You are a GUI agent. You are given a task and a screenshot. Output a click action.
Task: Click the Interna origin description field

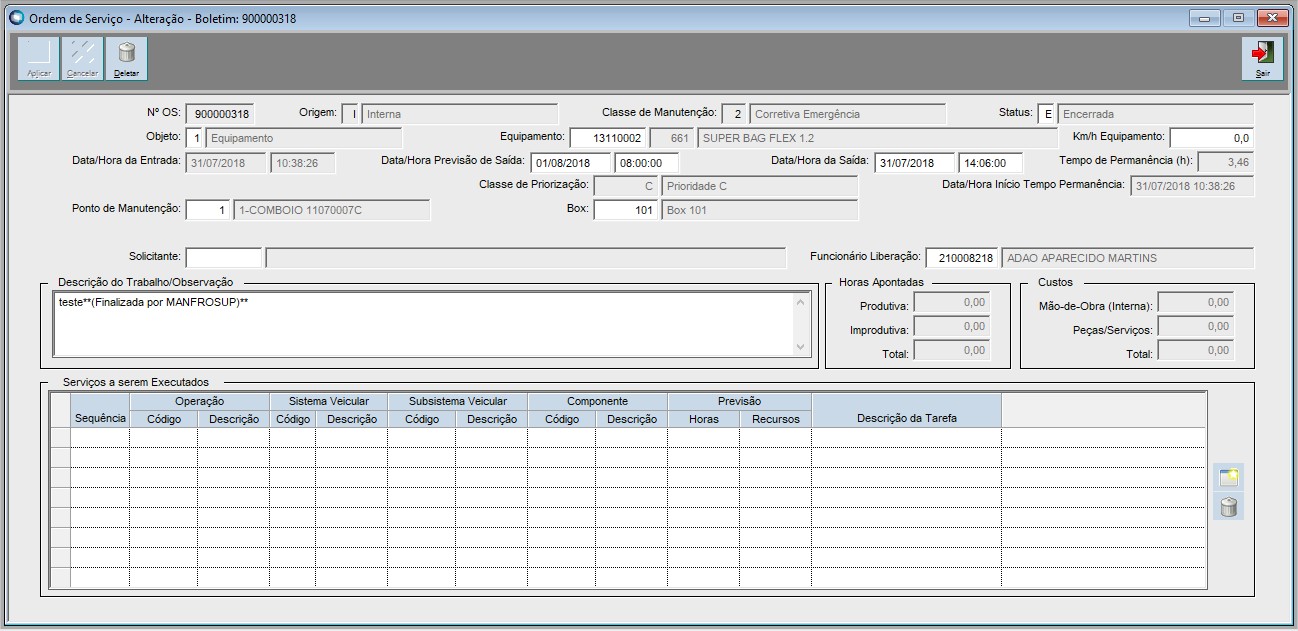pos(460,114)
